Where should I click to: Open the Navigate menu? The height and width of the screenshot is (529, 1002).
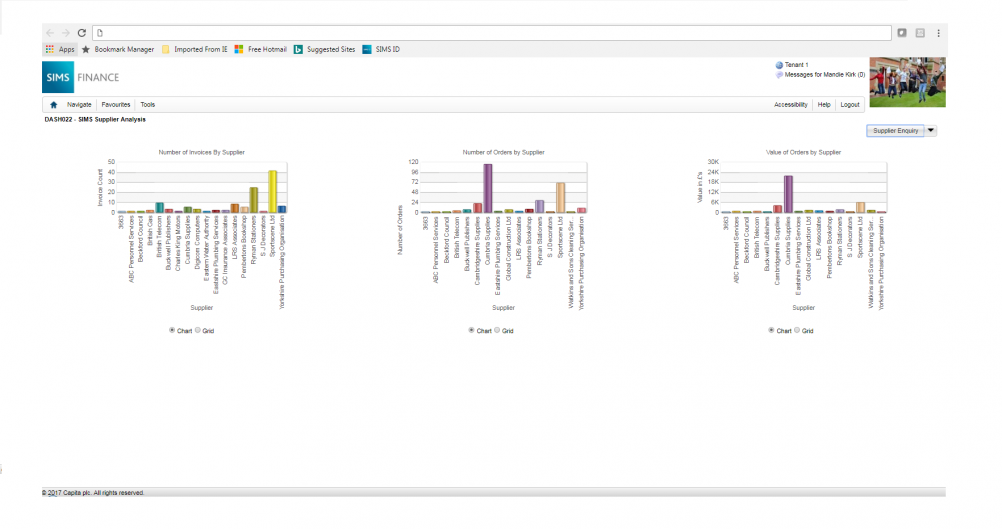click(x=79, y=105)
